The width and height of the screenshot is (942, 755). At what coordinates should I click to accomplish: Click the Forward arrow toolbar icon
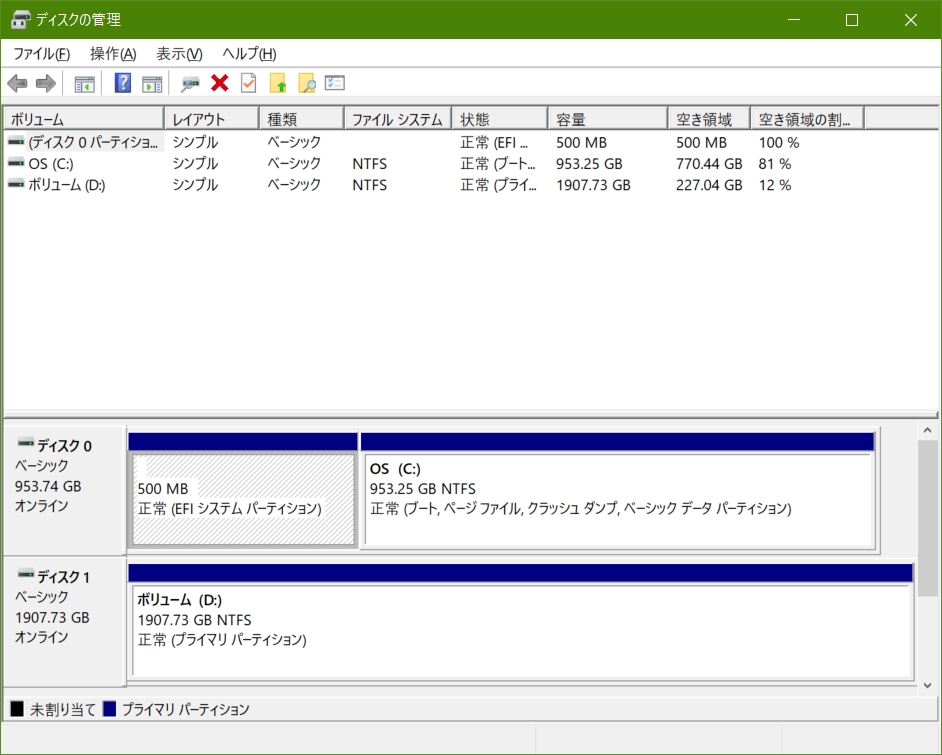click(x=46, y=83)
